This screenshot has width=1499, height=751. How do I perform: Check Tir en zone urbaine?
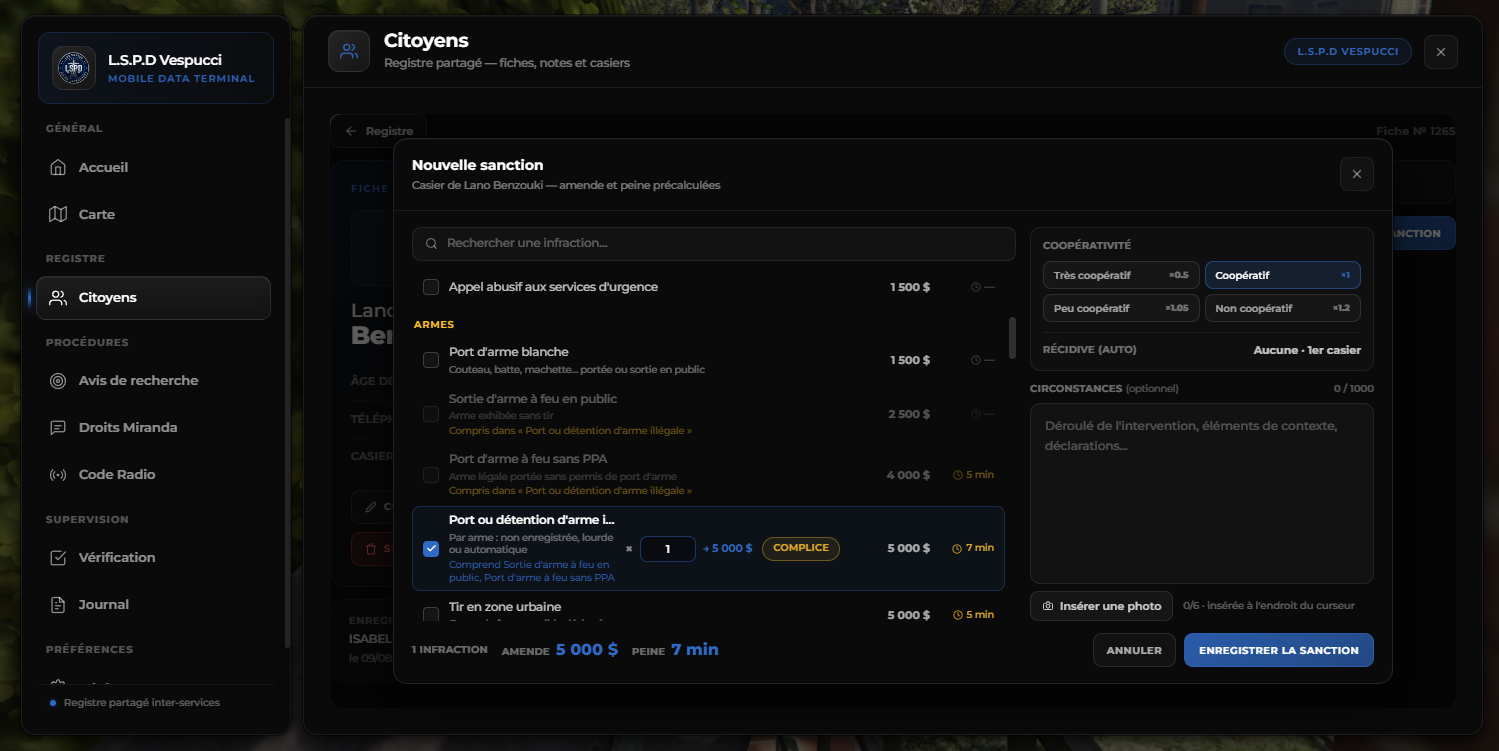431,614
